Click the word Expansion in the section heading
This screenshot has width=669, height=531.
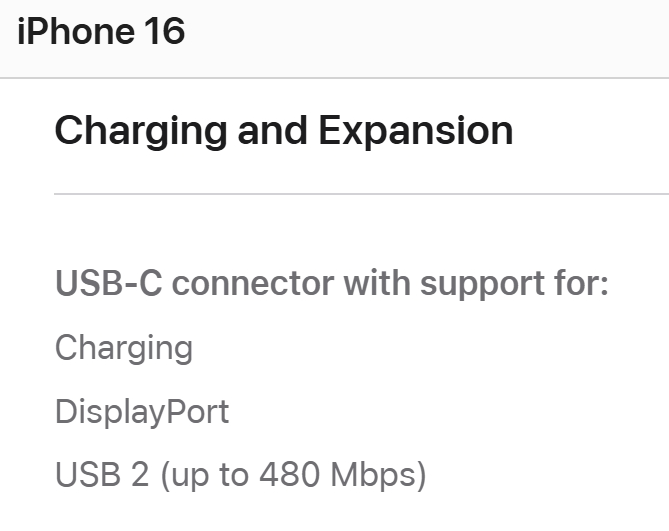[x=416, y=131]
